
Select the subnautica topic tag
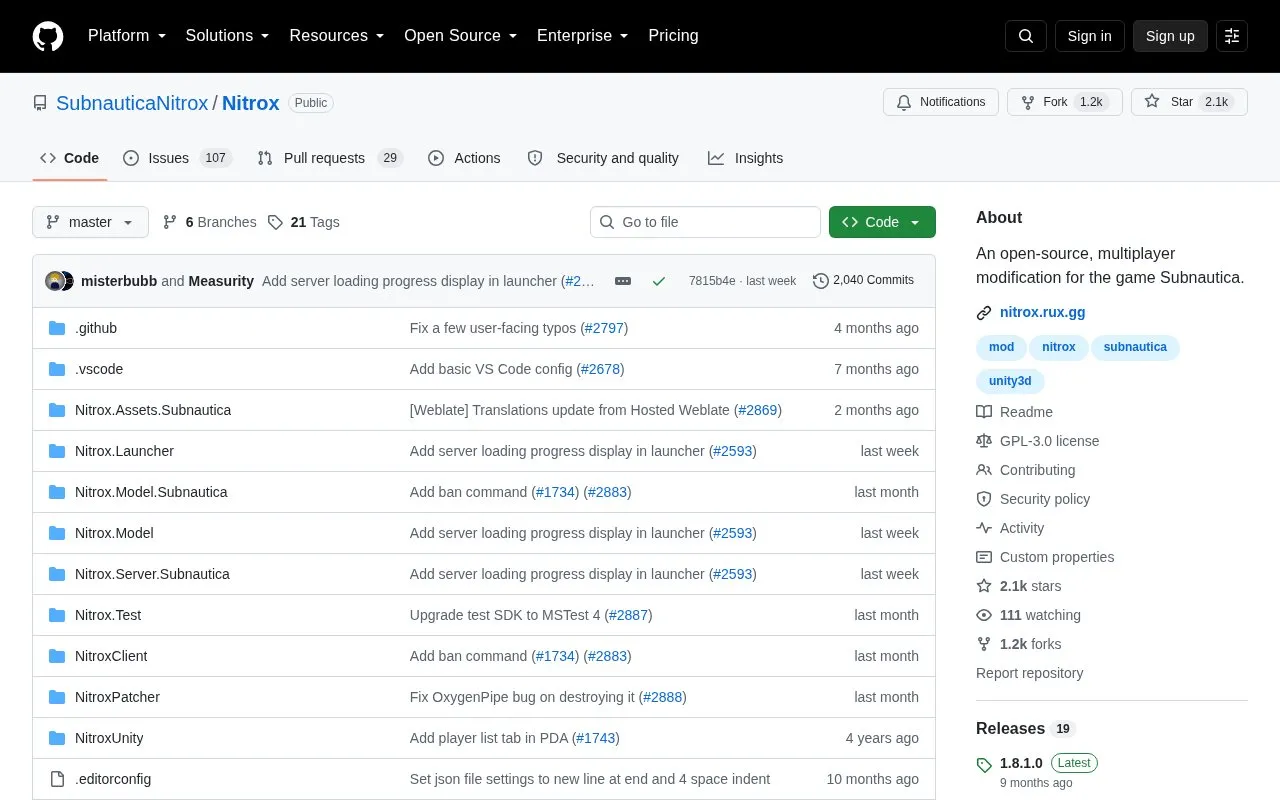1135,347
